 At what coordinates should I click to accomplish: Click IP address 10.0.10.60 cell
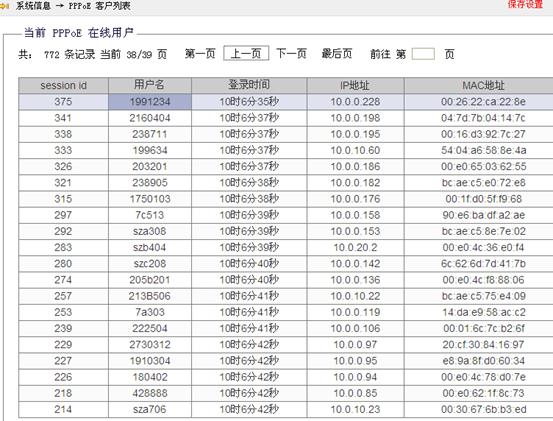pyautogui.click(x=356, y=151)
